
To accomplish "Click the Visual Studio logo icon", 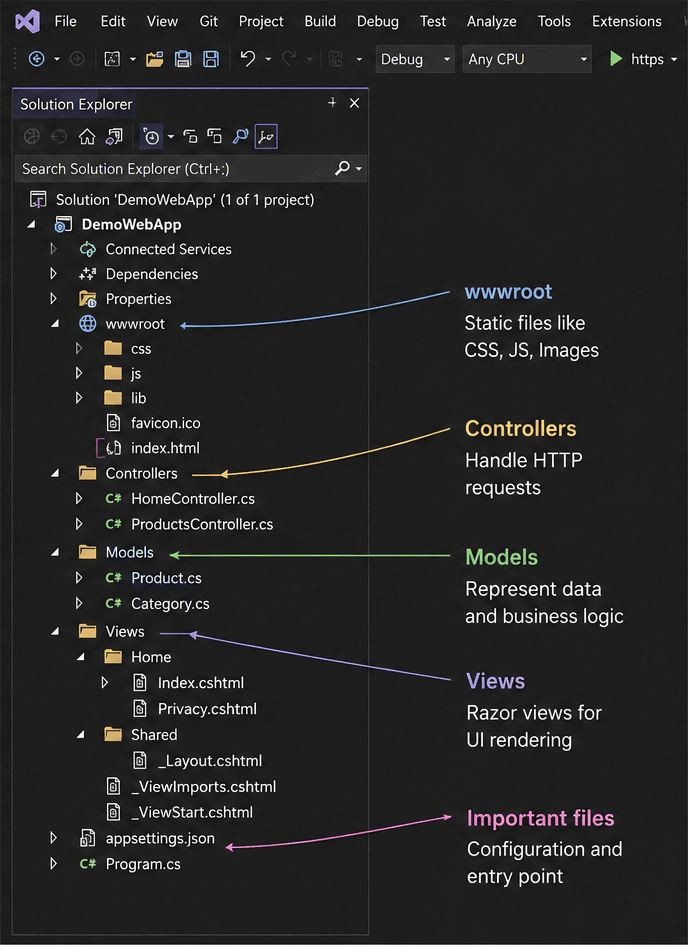I will coord(27,21).
